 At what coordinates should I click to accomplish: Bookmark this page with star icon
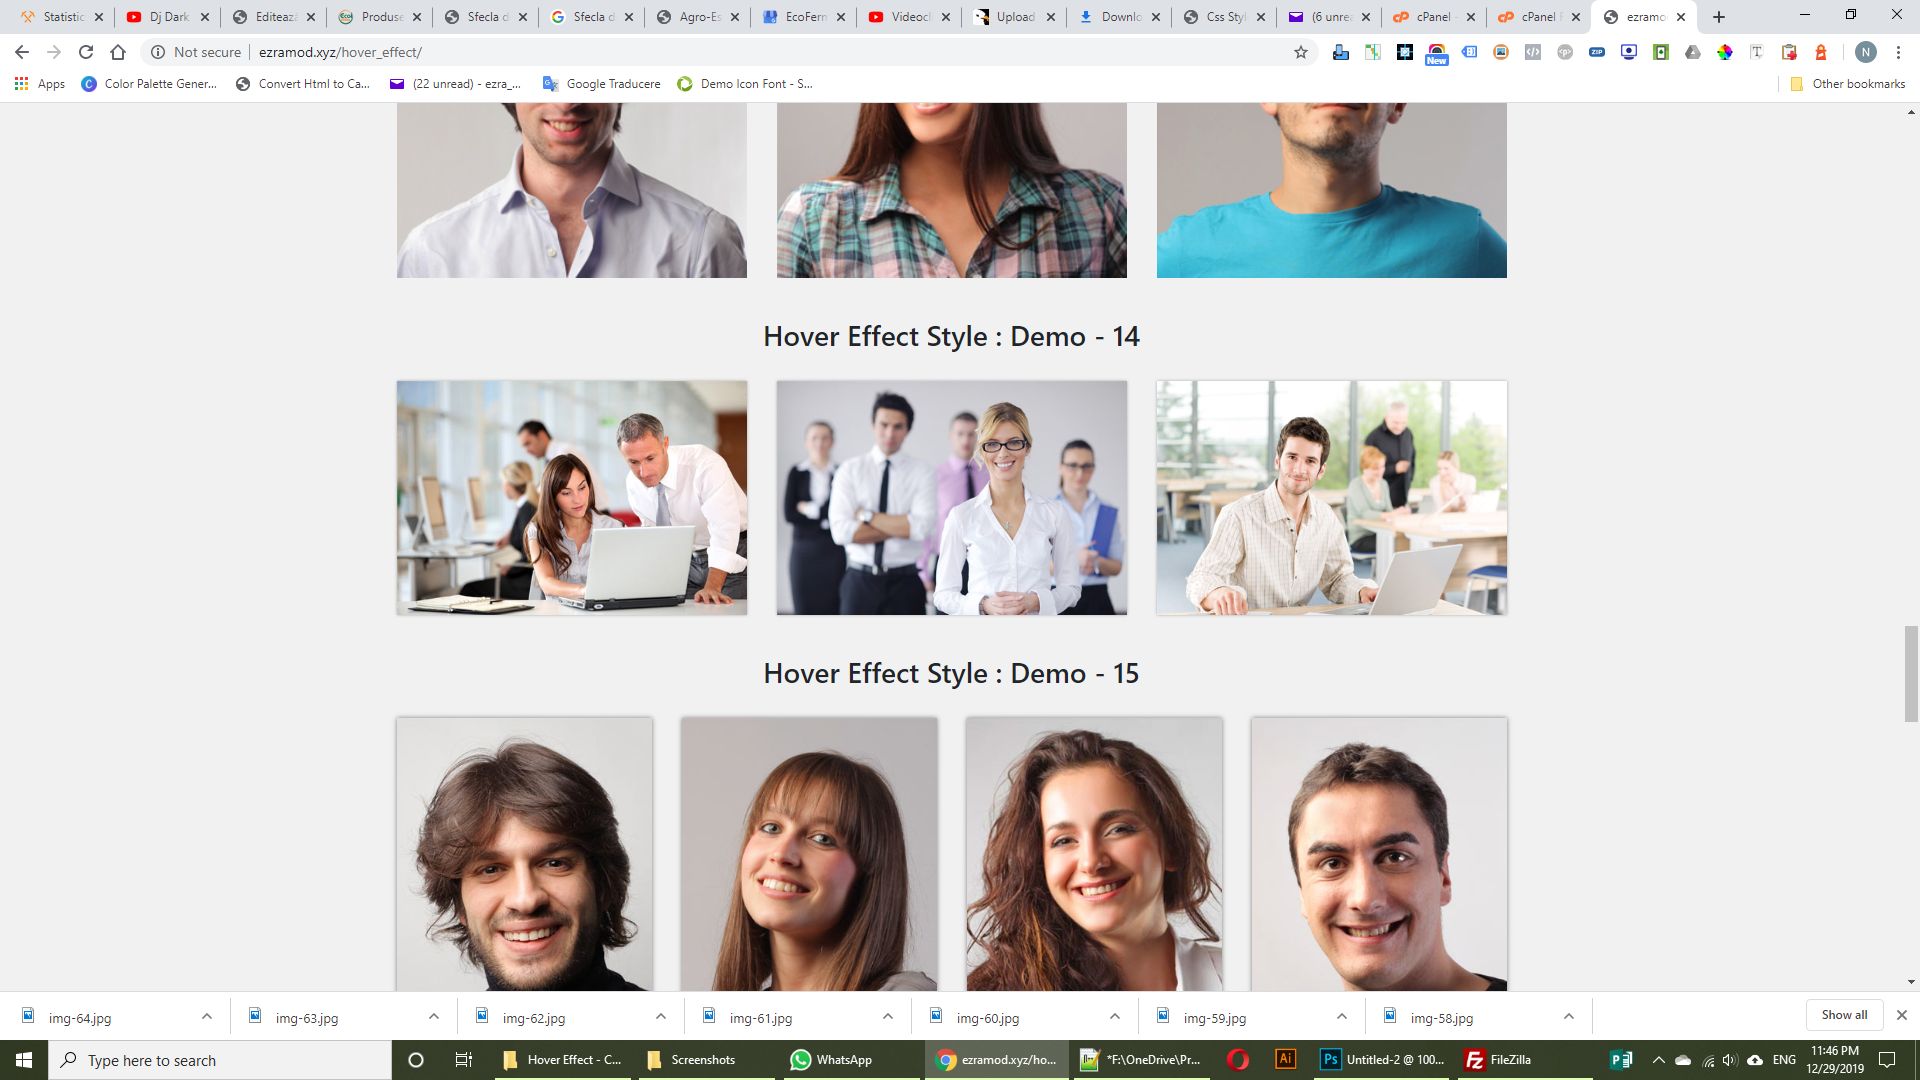coord(1301,52)
